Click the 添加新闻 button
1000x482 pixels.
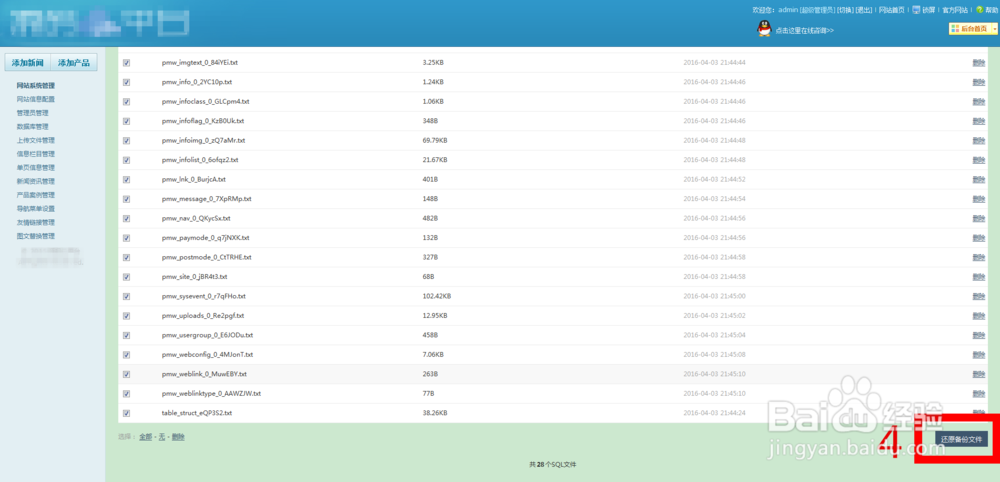click(27, 62)
